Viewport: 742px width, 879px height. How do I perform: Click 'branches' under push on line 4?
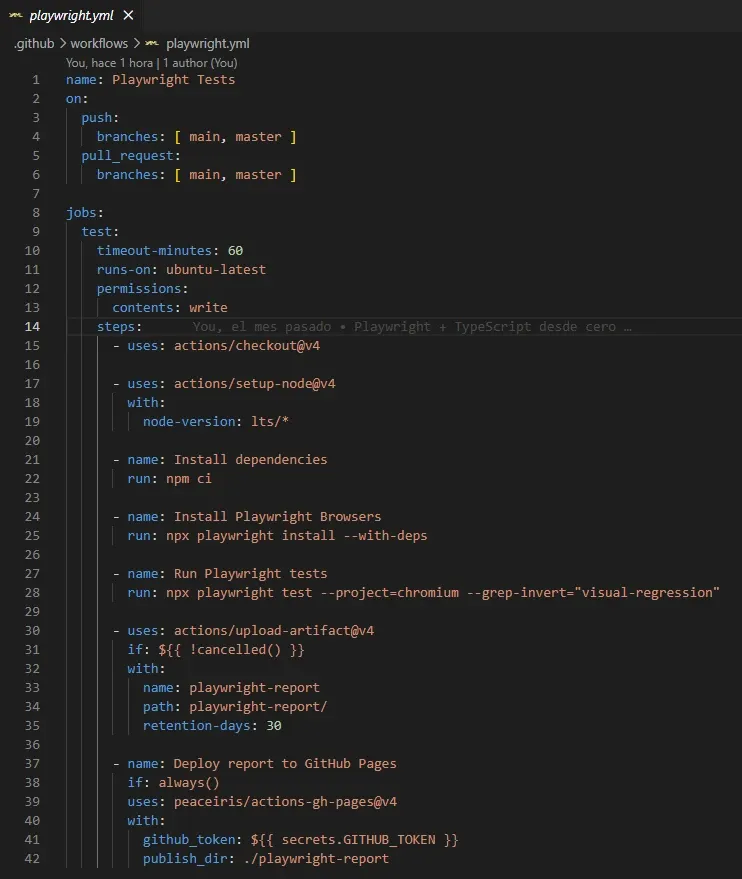[127, 137]
